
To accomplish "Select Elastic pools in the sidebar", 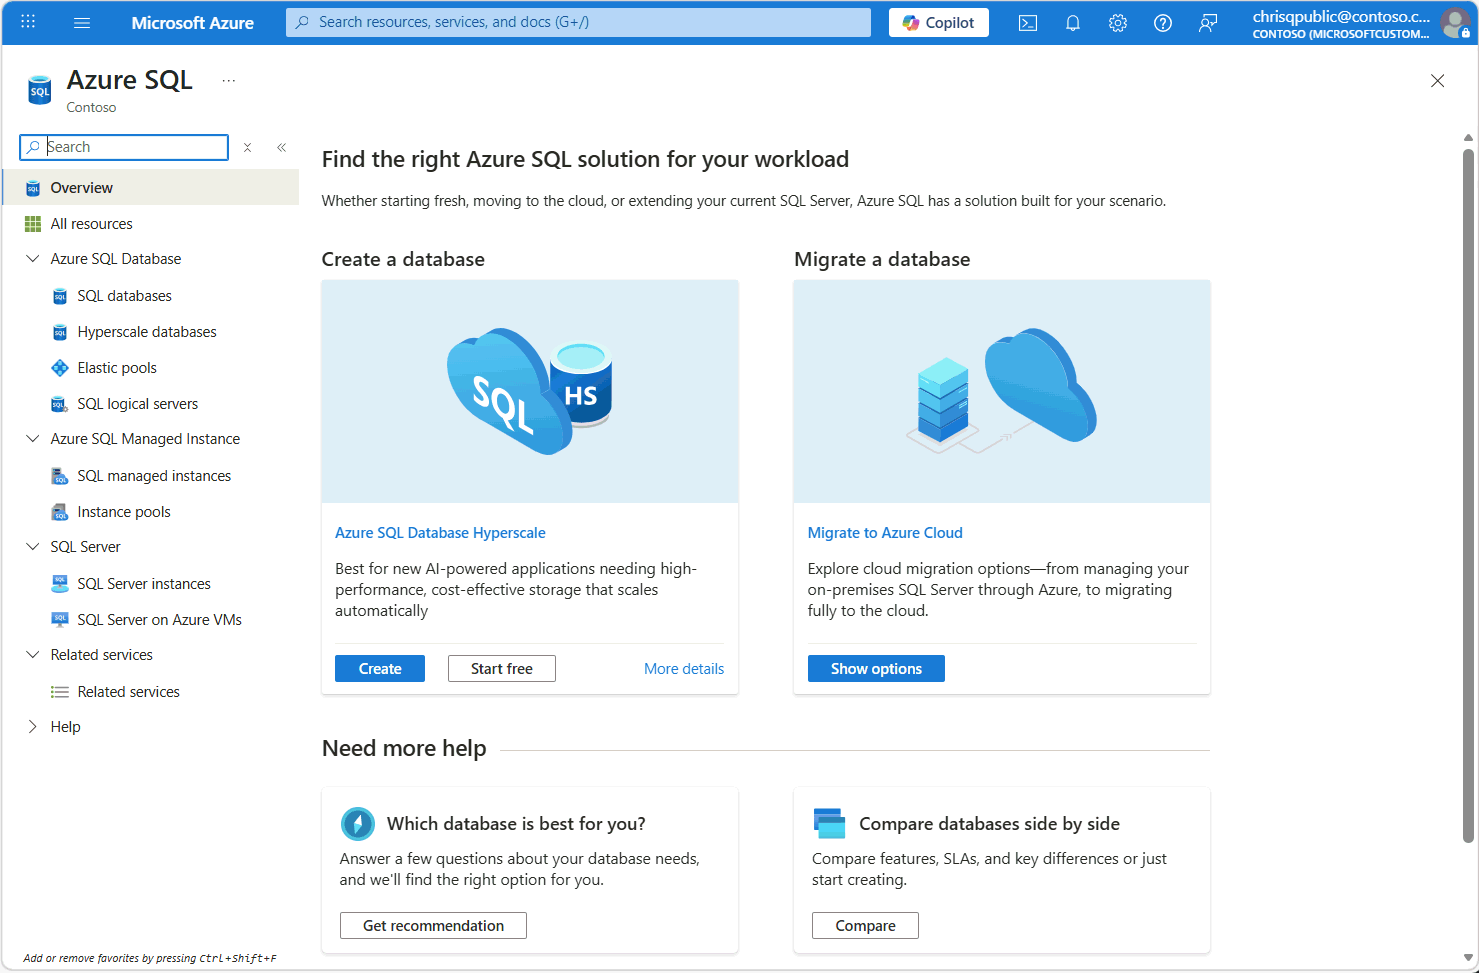I will [117, 368].
